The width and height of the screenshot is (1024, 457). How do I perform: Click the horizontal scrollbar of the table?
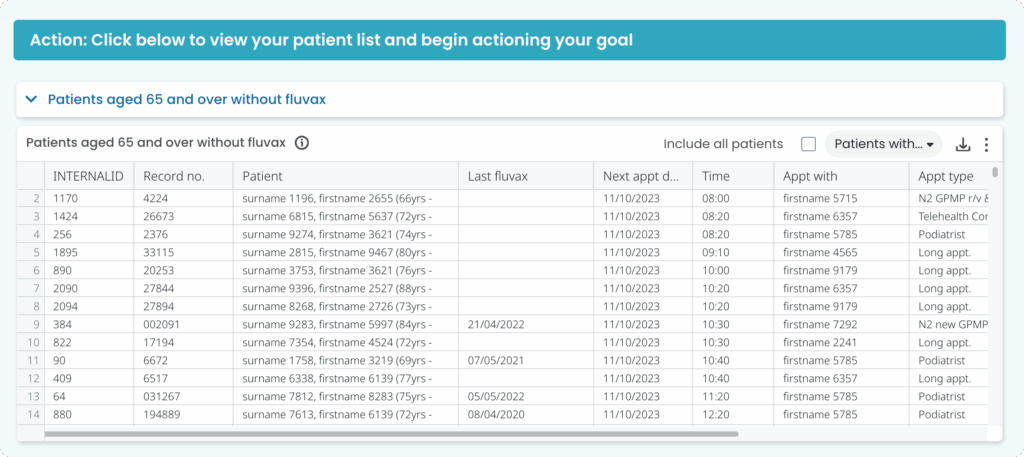[391, 433]
